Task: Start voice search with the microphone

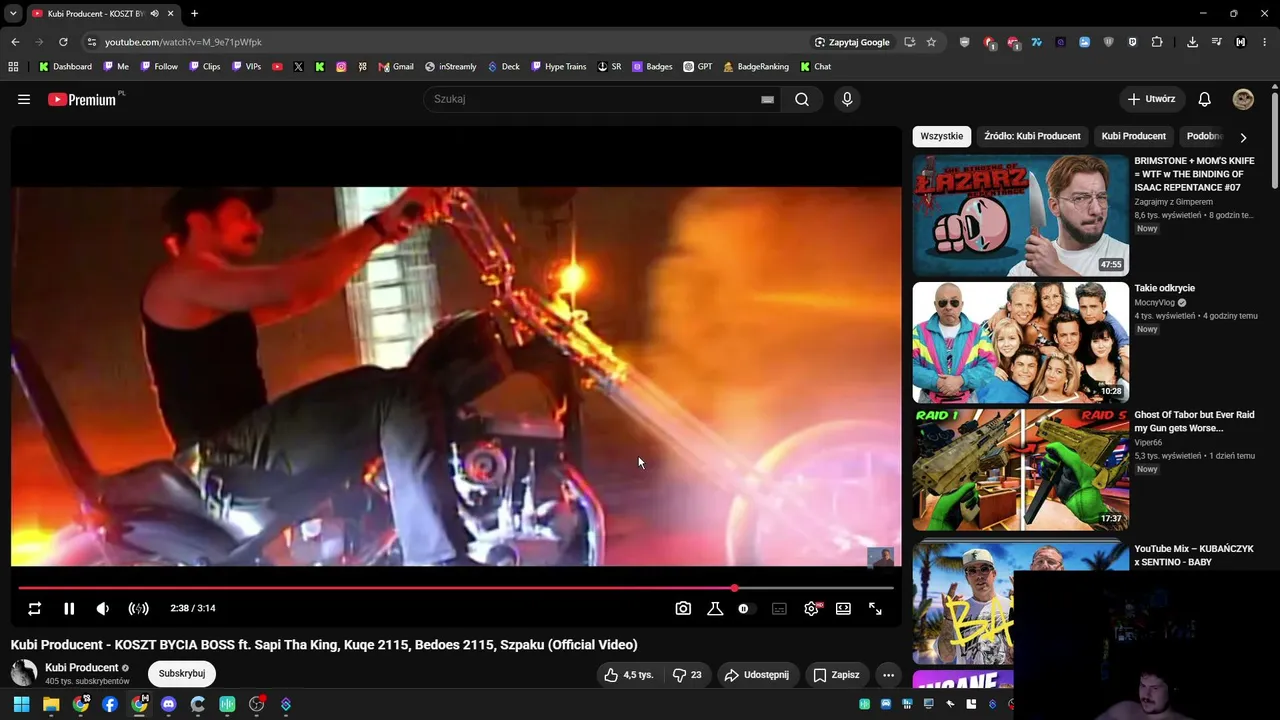Action: click(847, 99)
